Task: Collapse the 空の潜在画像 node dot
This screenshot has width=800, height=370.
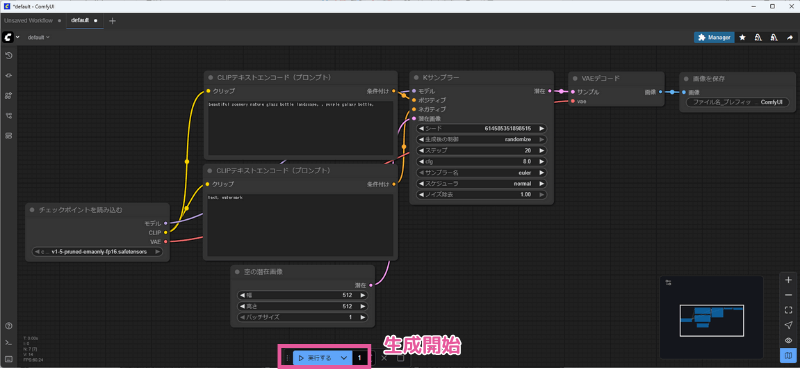Action: 237,272
